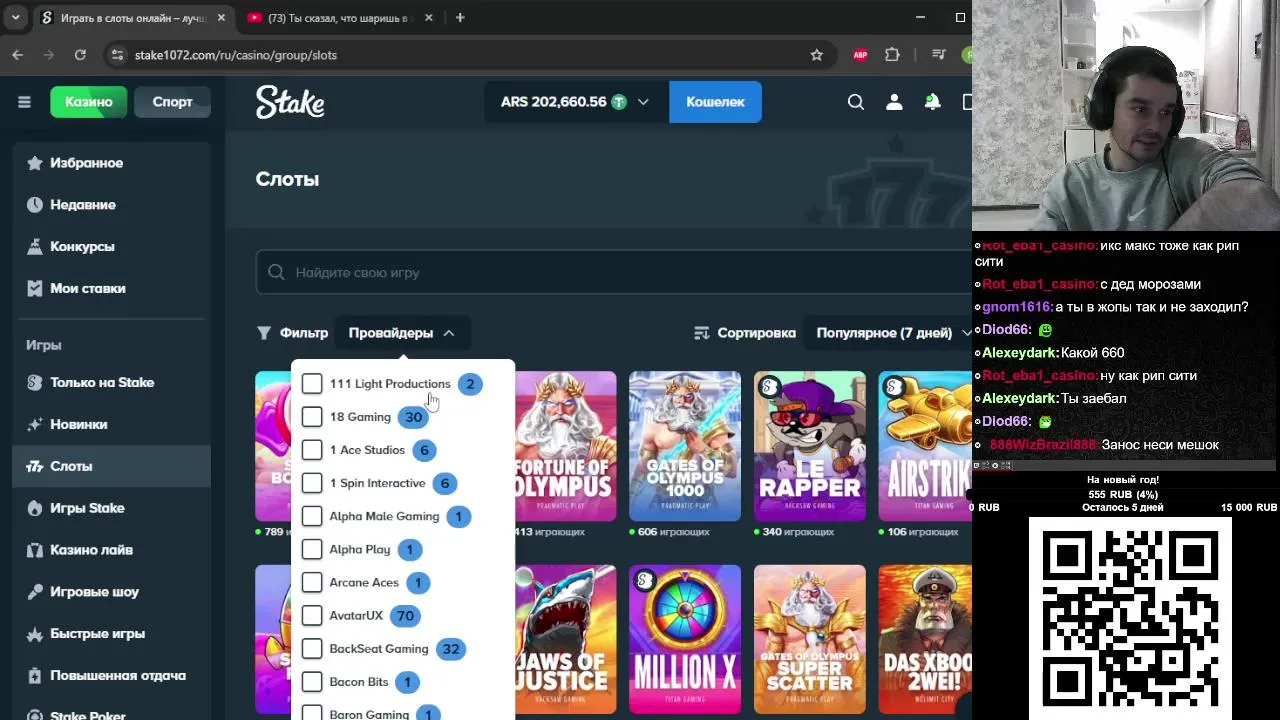View site information icon in address bar
The width and height of the screenshot is (1280, 720).
pyautogui.click(x=117, y=55)
